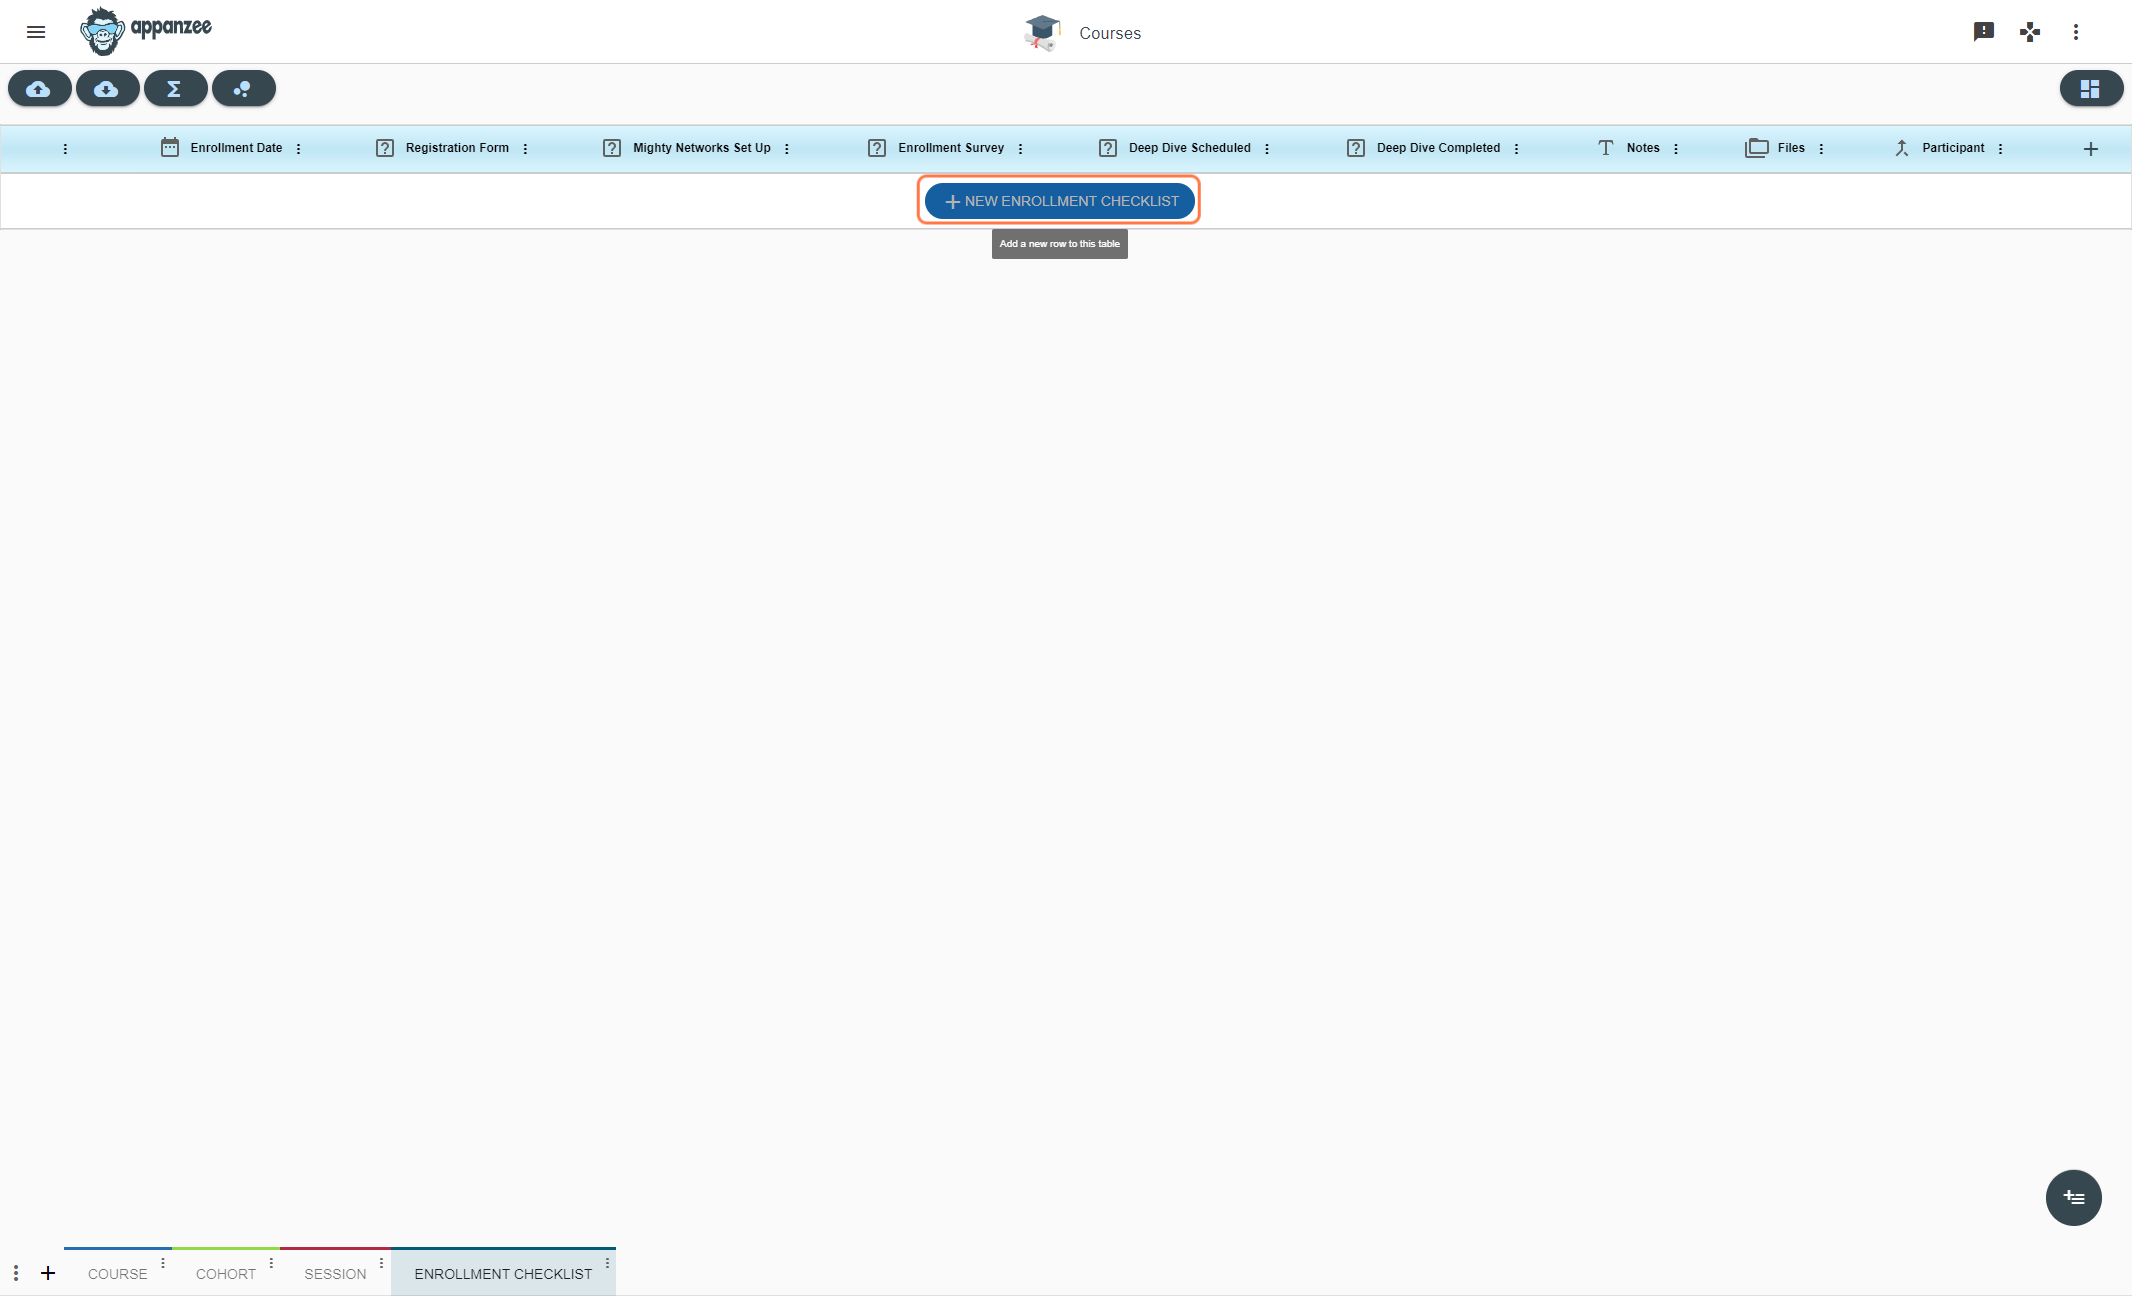Click the Deep Dive Completed type icon

pos(1356,148)
